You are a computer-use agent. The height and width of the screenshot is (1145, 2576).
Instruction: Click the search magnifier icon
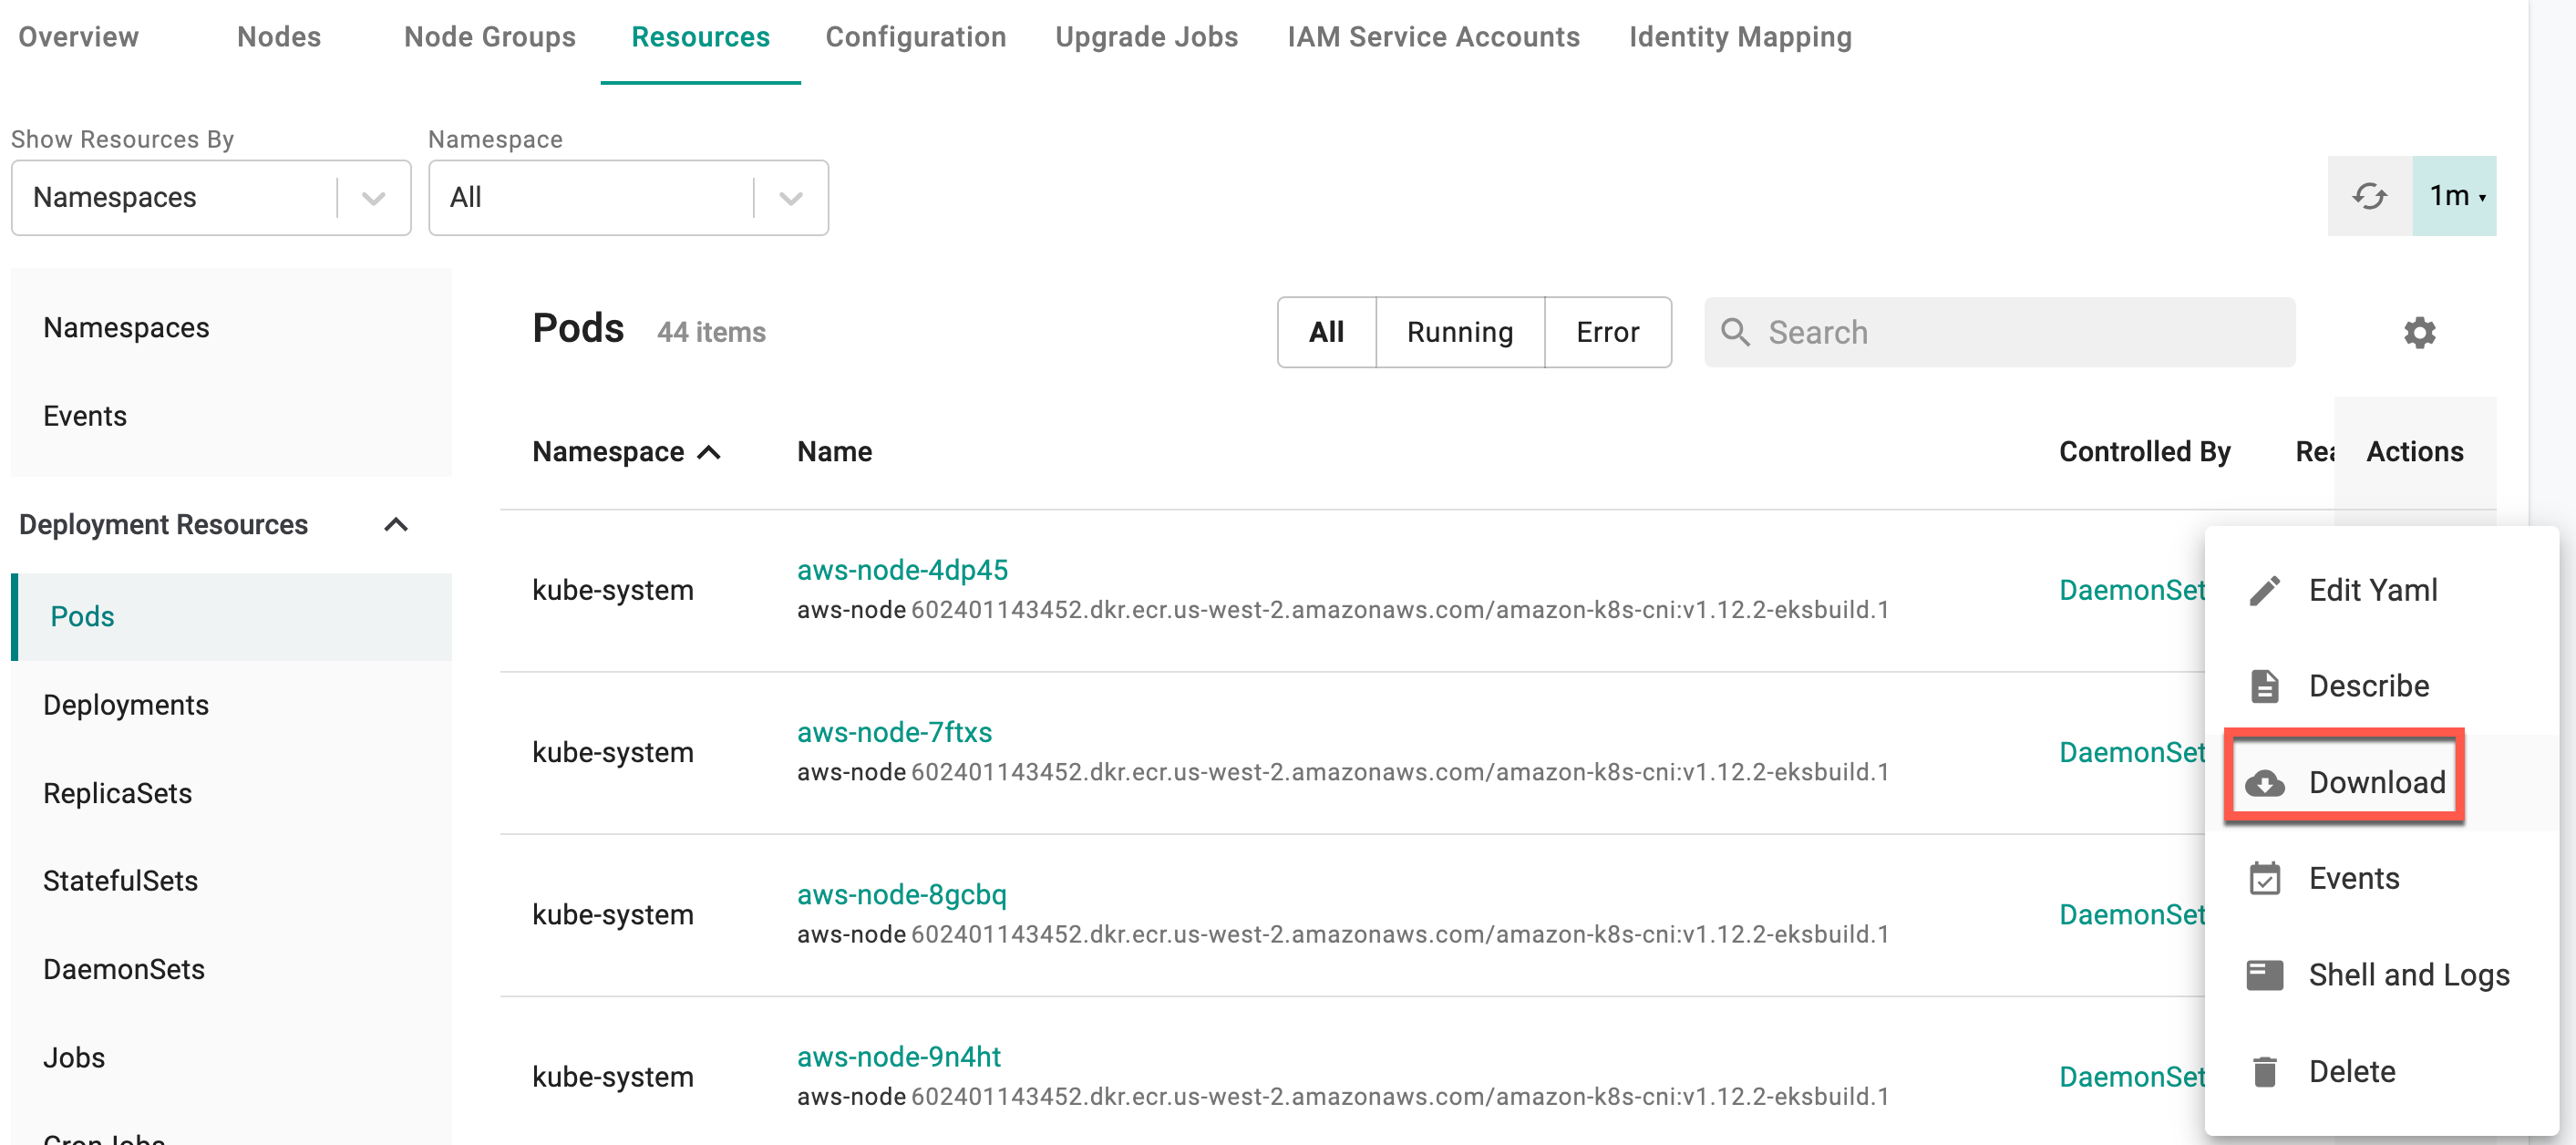[1735, 332]
